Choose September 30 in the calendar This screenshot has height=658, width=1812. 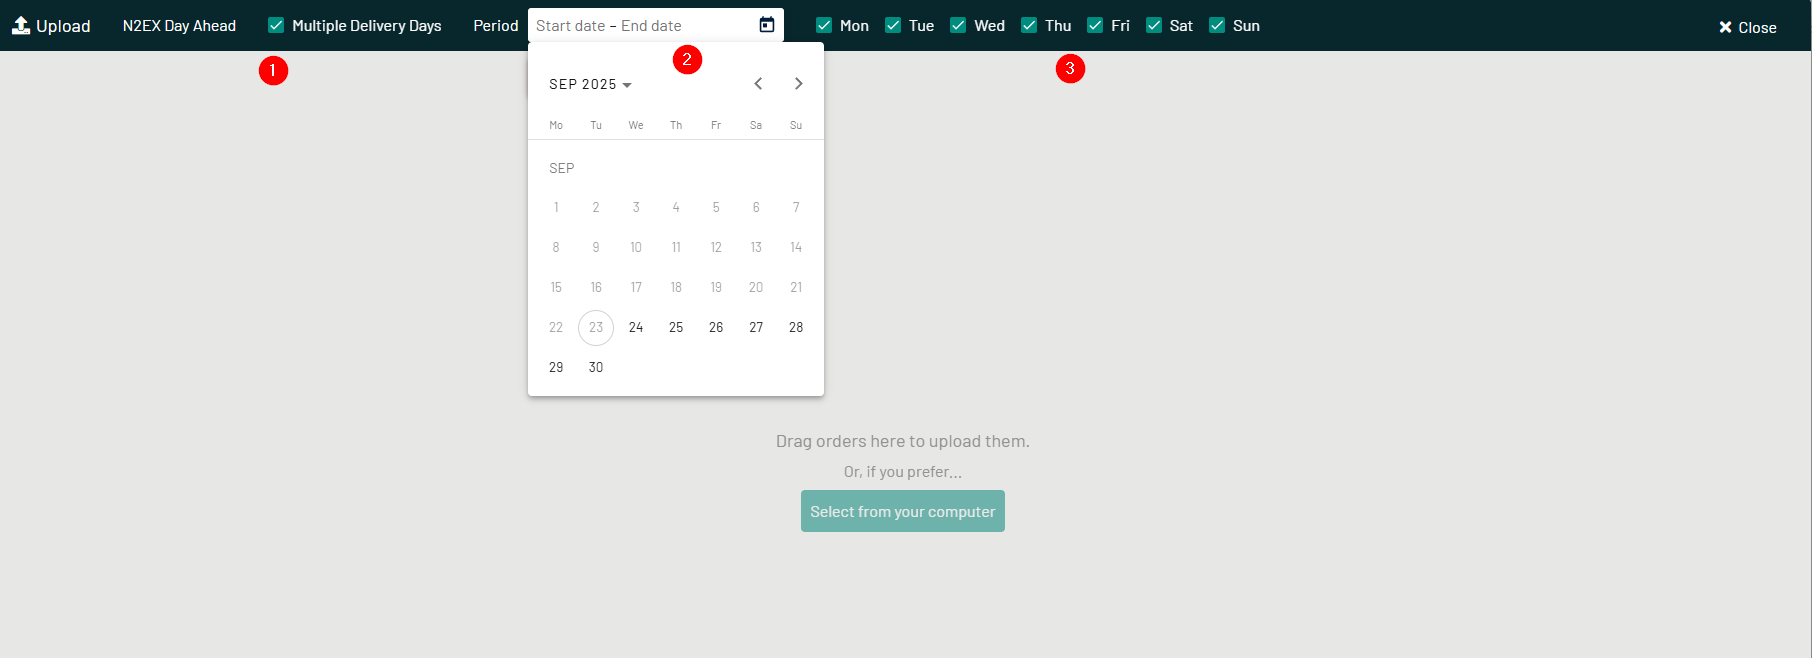(596, 367)
